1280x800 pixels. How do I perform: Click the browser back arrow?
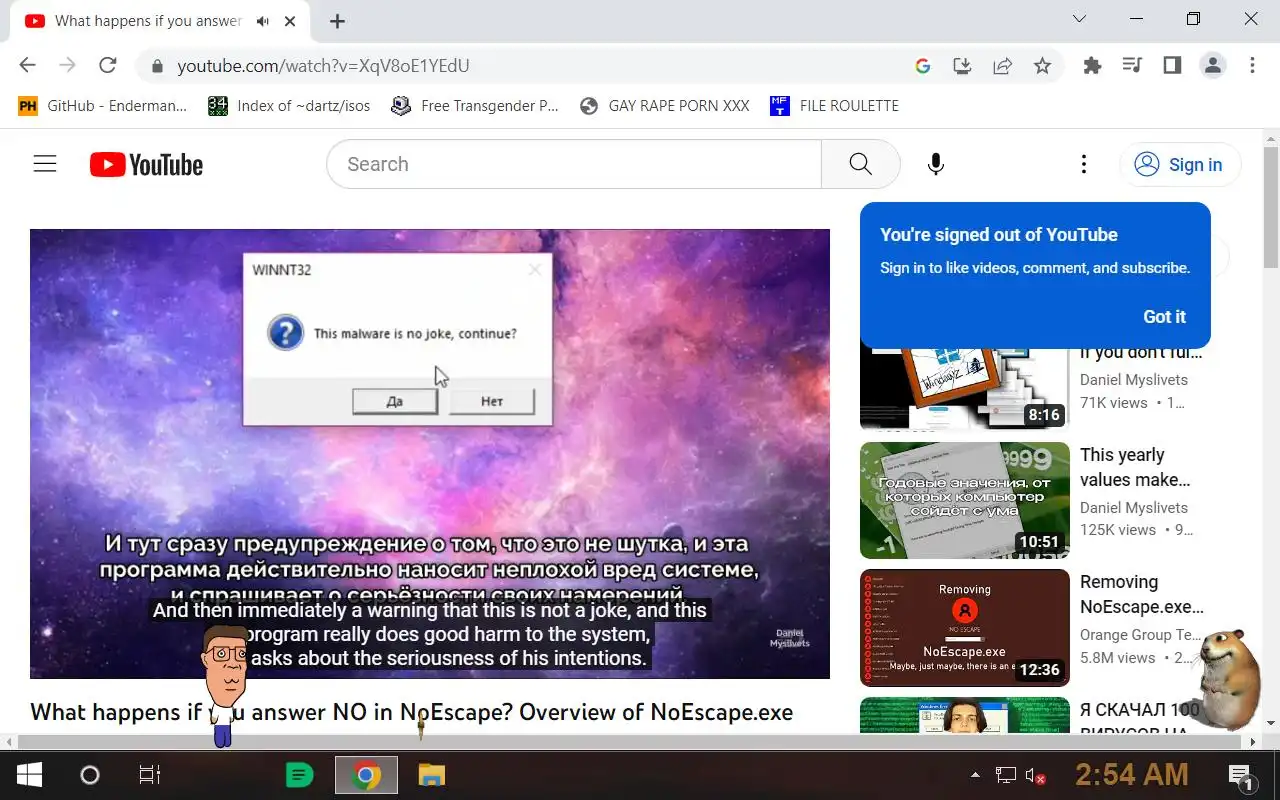(x=27, y=66)
